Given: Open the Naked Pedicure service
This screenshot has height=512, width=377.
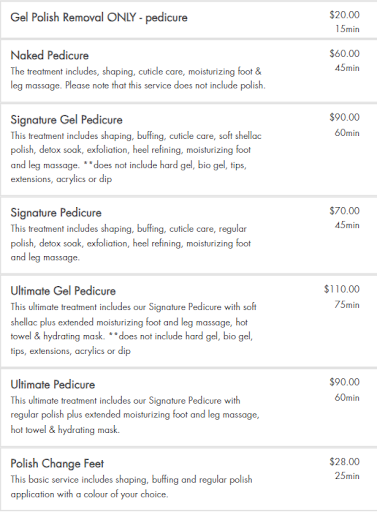Looking at the screenshot, I should (x=50, y=55).
